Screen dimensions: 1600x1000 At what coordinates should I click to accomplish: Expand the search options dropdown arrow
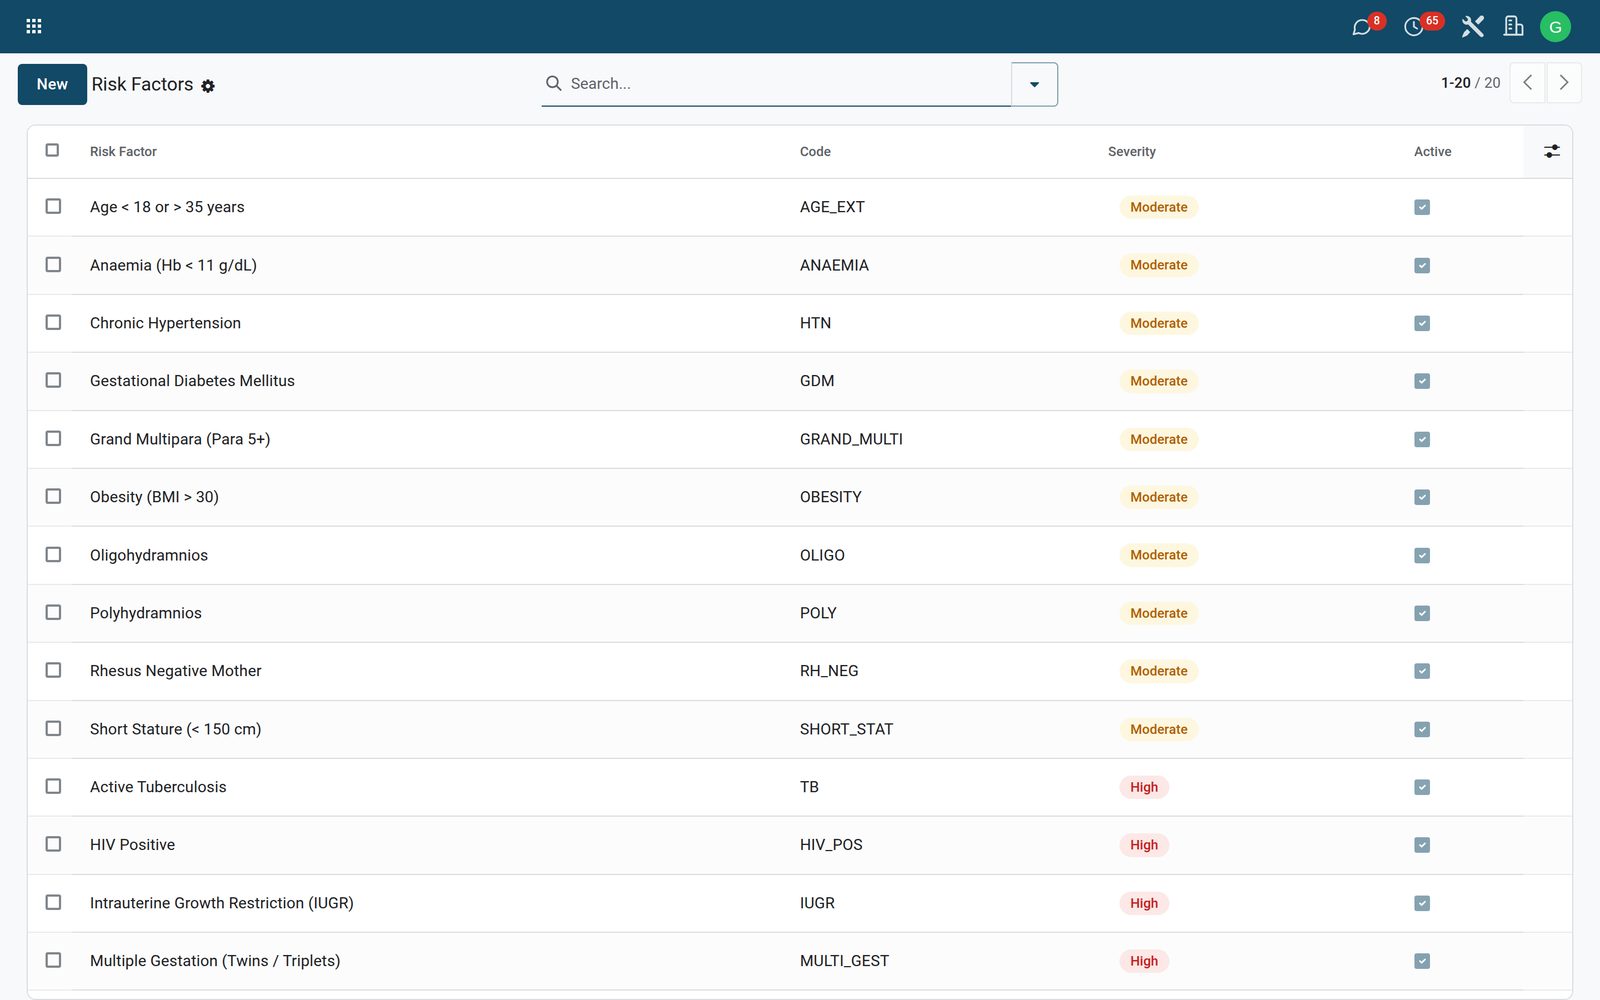[x=1034, y=84]
